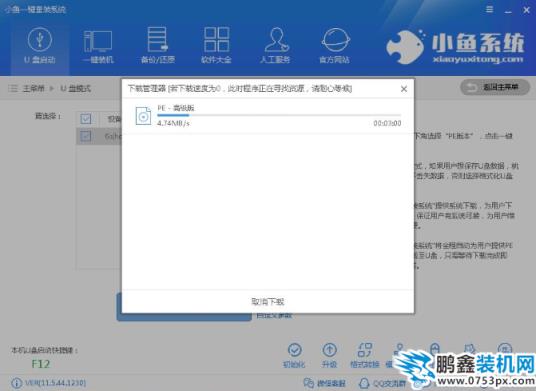Viewport: 536px width, 391px height.
Task: Switch to 一键装机 tab
Action: click(x=98, y=46)
